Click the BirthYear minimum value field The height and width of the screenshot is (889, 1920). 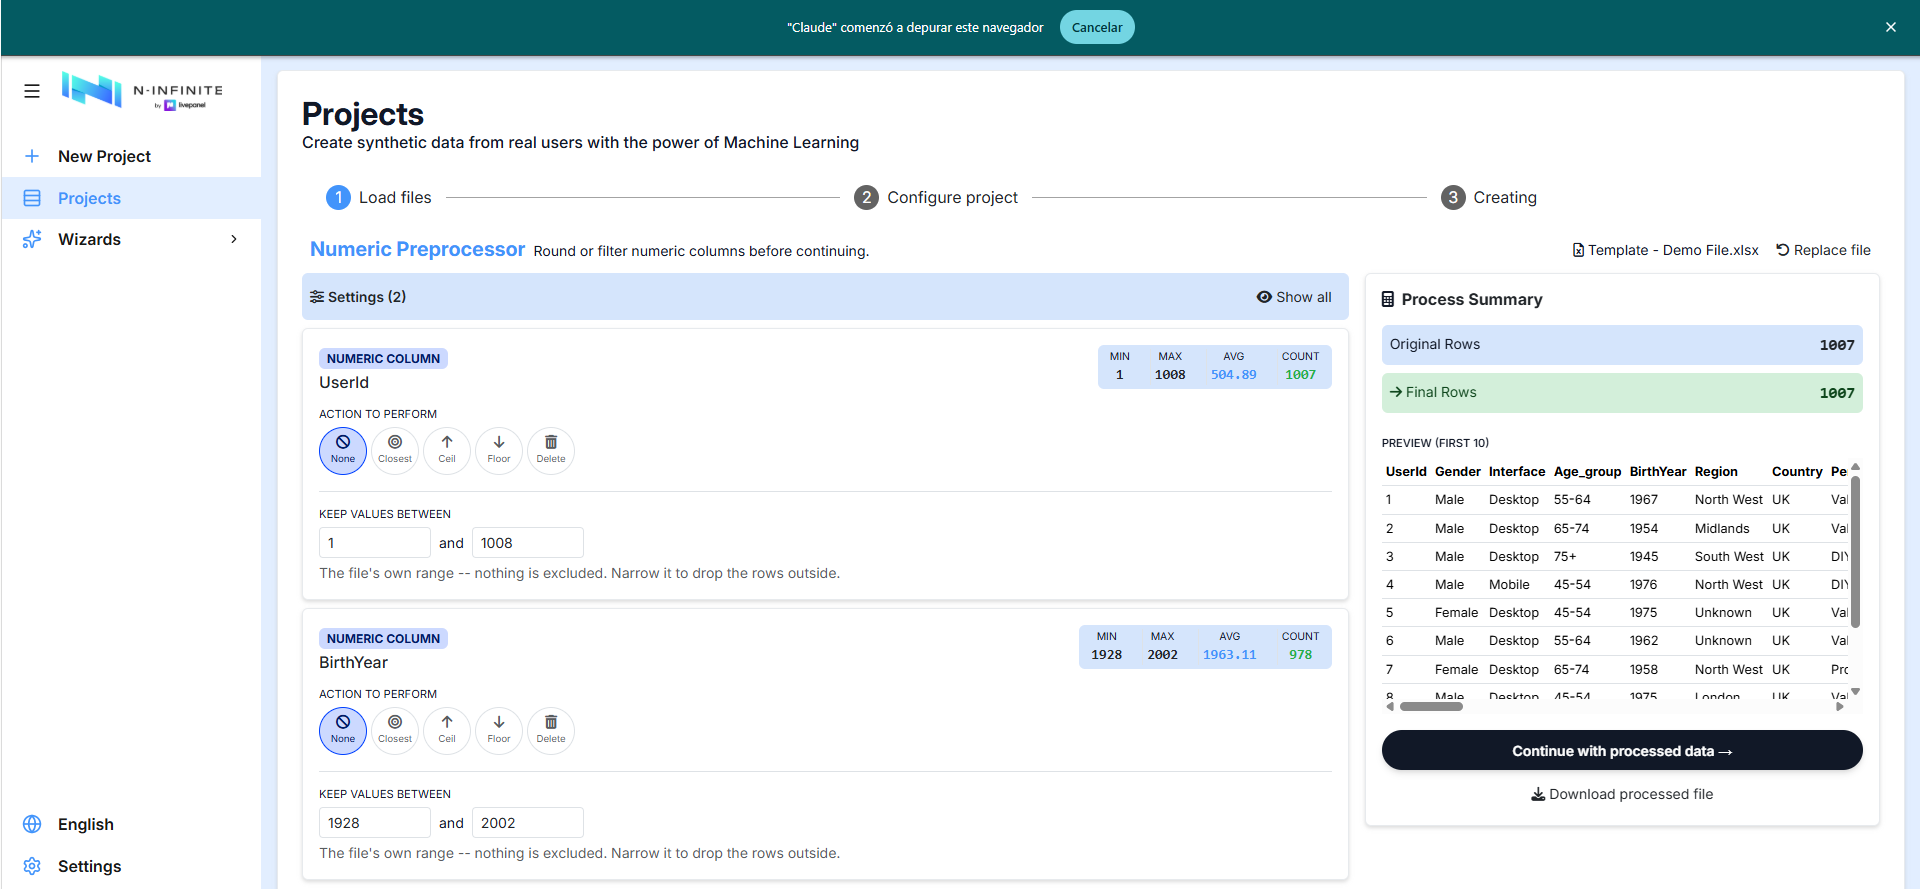[x=375, y=823]
